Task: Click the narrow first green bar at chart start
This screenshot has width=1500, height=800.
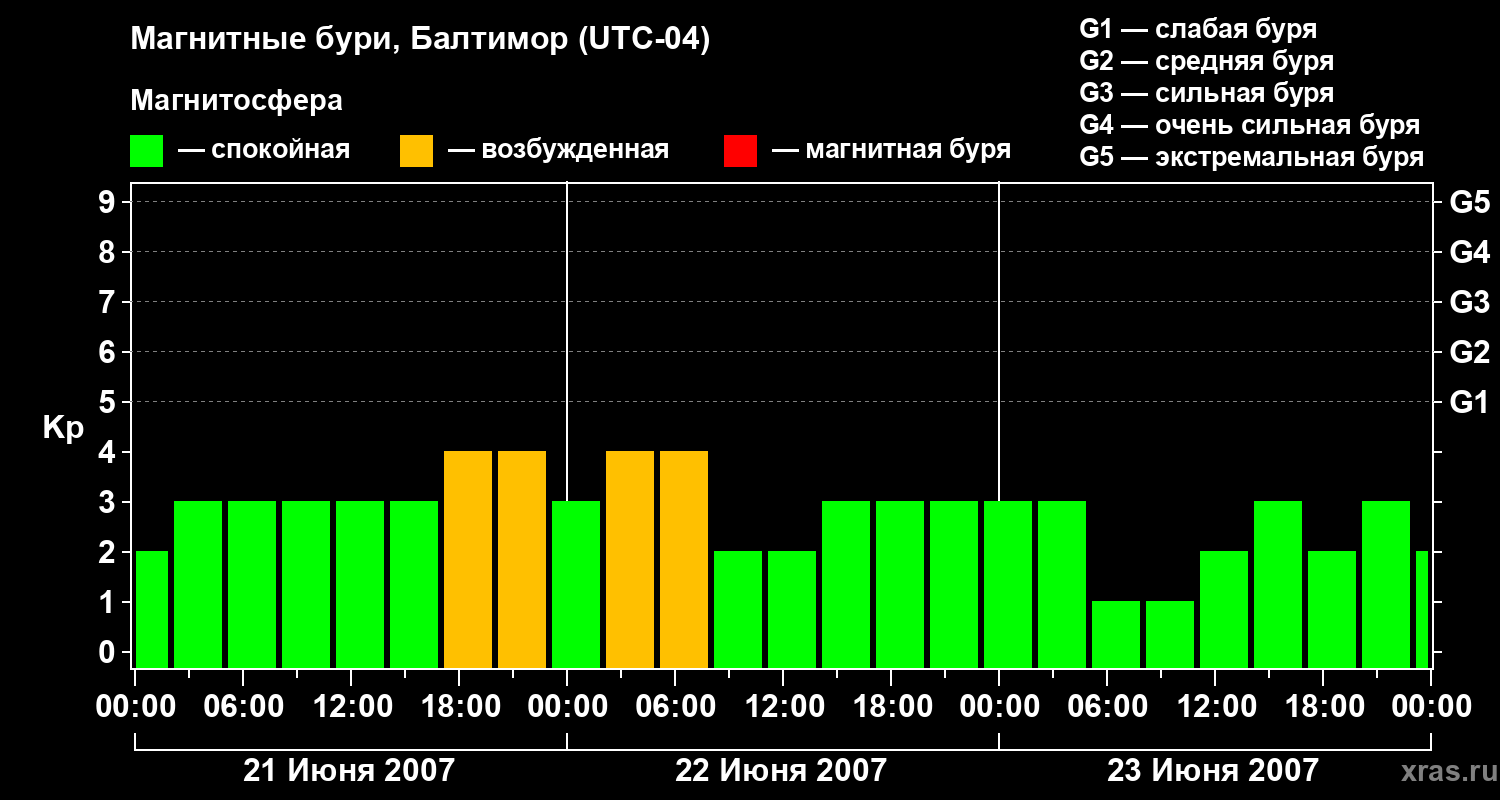Action: click(152, 609)
